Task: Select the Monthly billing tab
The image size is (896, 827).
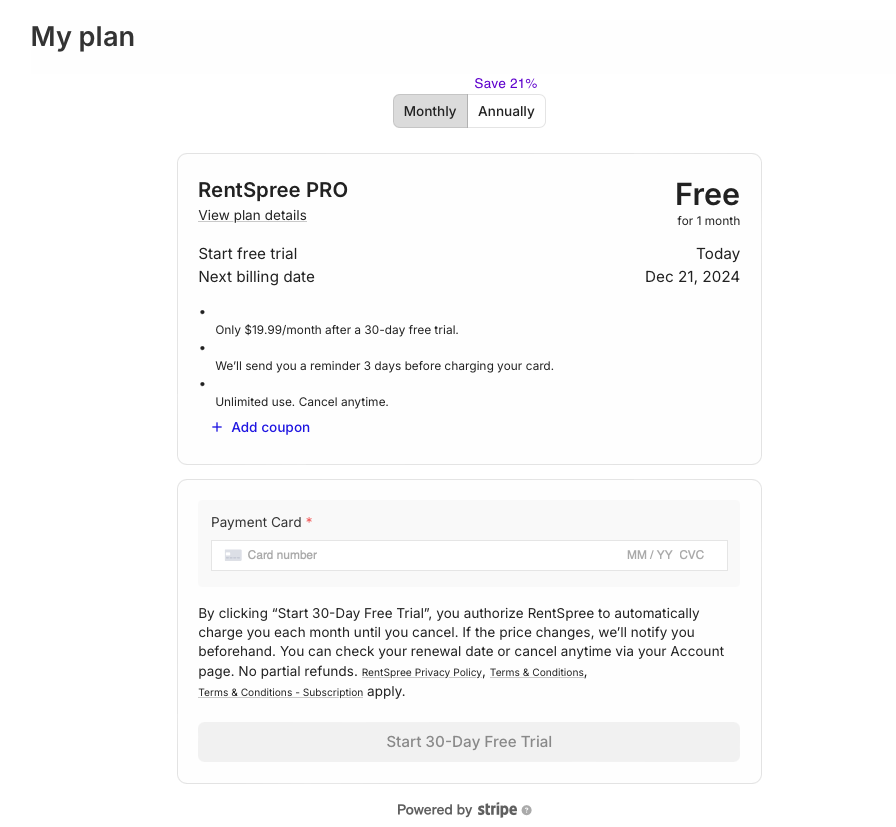Action: [x=430, y=111]
